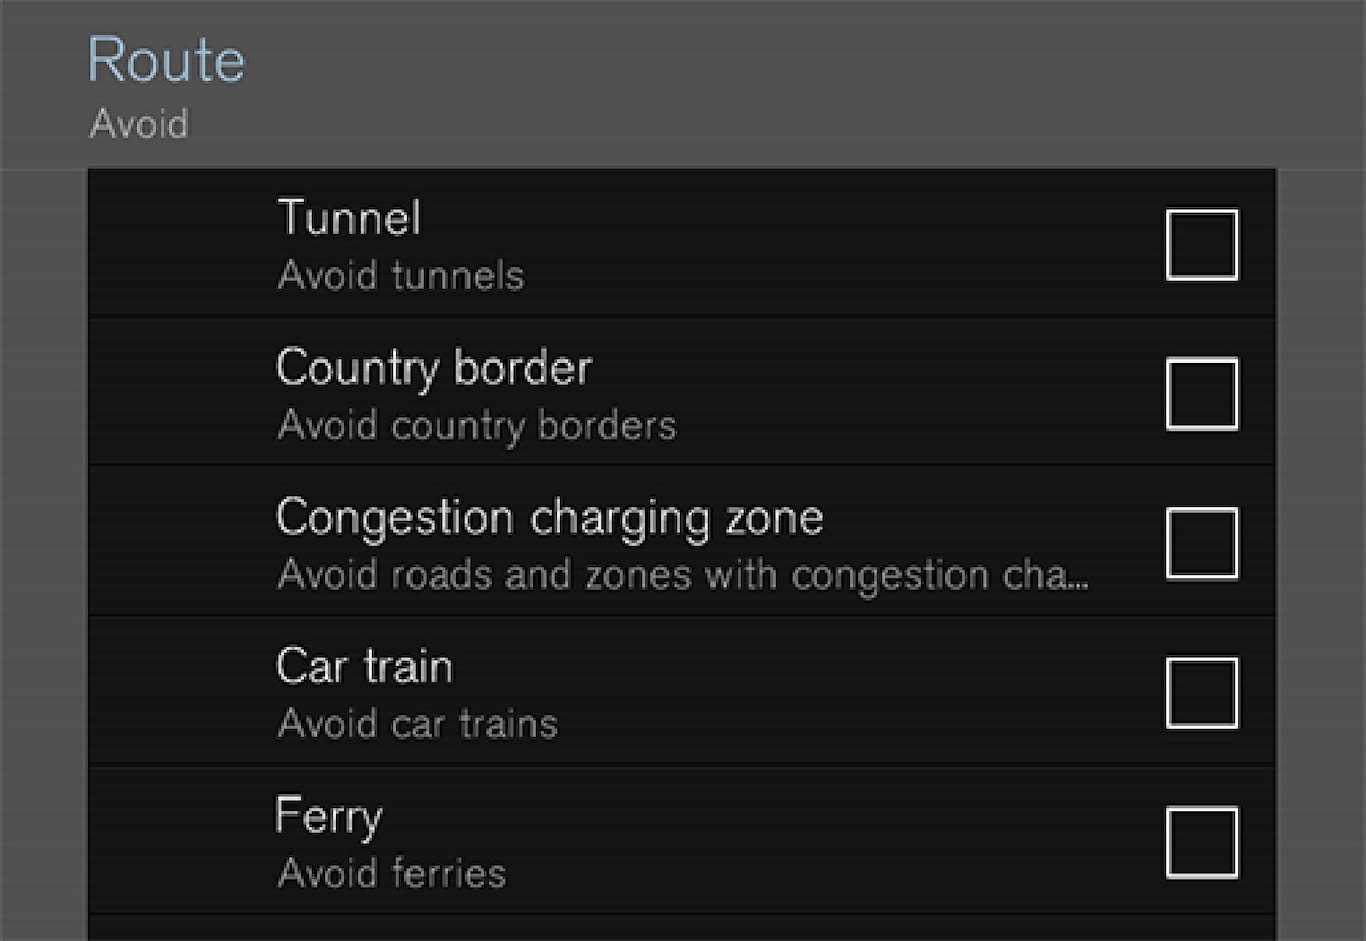This screenshot has height=941, width=1366.
Task: Click the truncated congestion roads description
Action: point(682,575)
